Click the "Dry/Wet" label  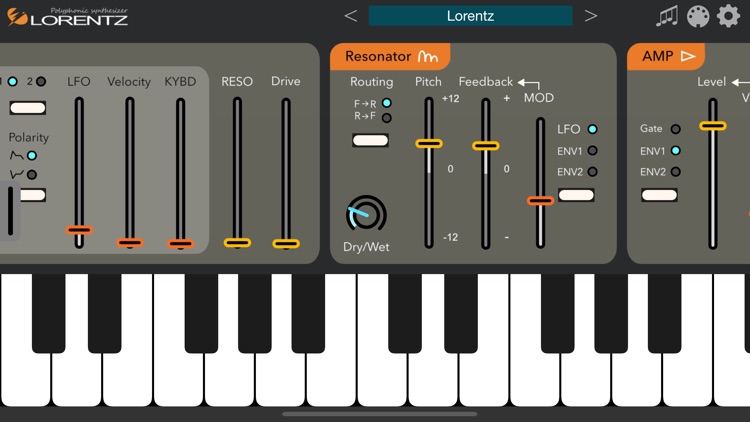pyautogui.click(x=366, y=247)
